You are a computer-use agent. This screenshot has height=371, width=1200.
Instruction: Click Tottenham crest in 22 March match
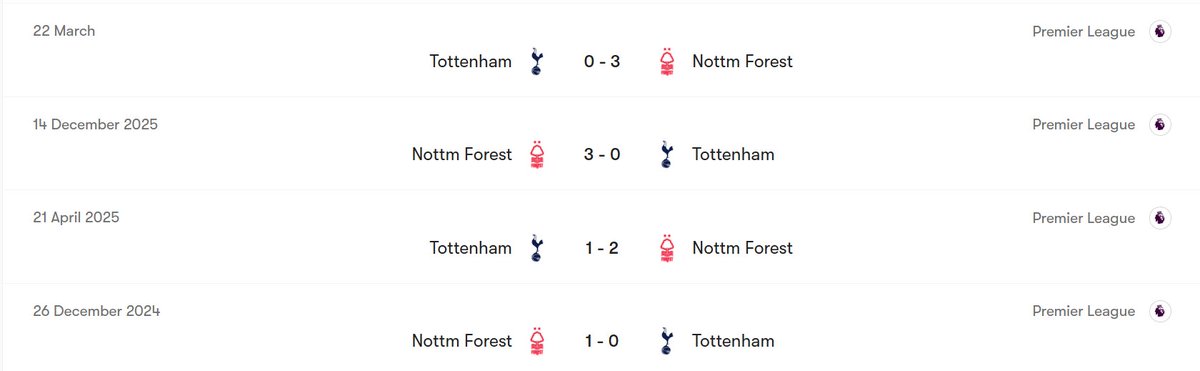[537, 62]
